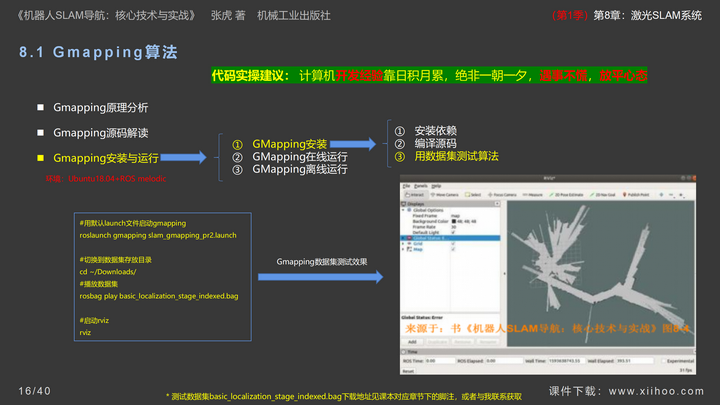Toggle the Default Light checkbox
Viewport: 720px width, 405px height.
[453, 232]
